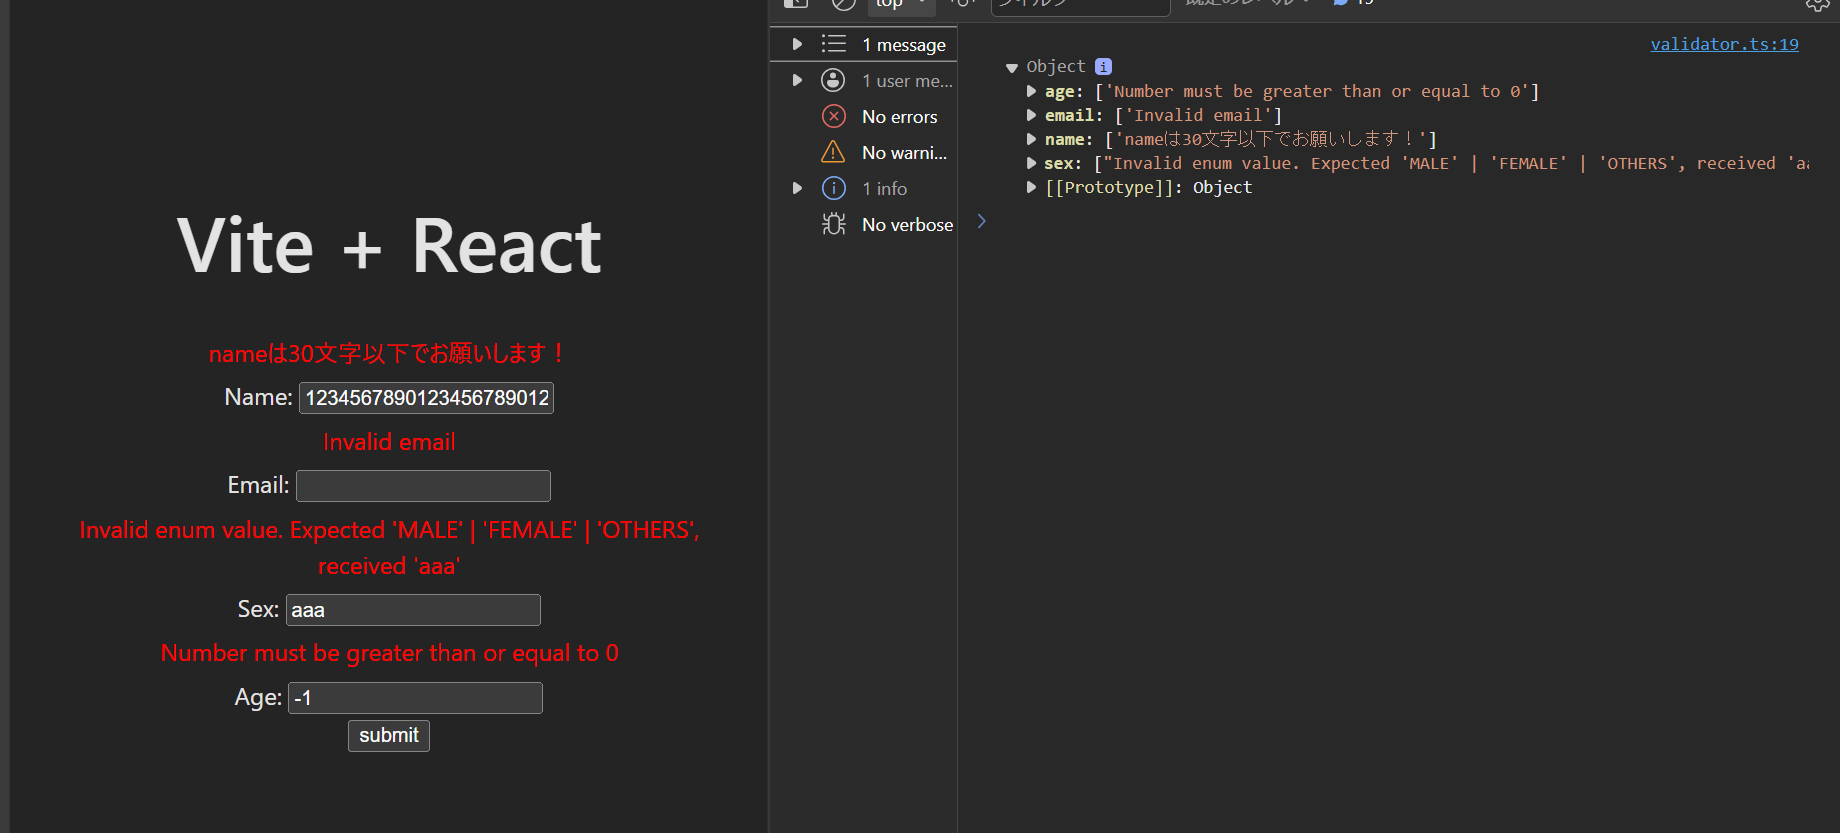Click the clear console icon in DevTools toolbar

tap(844, 4)
